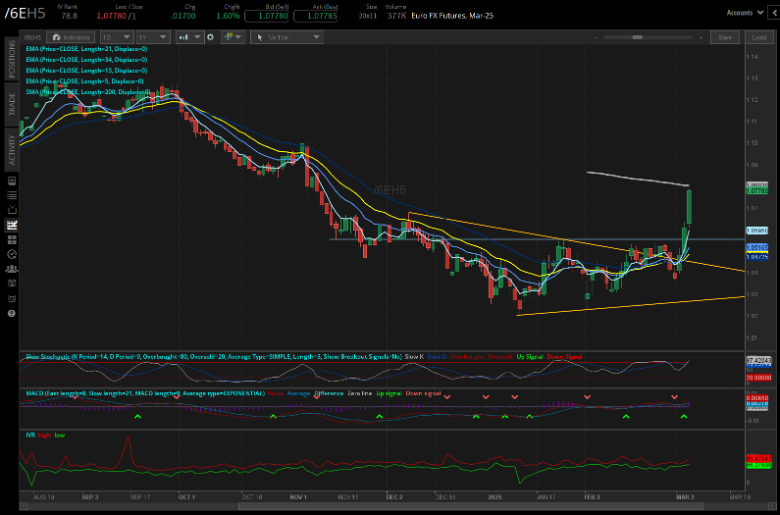This screenshot has width=780, height=515.
Task: Open the No Tool drawing dropdown
Action: 287,37
